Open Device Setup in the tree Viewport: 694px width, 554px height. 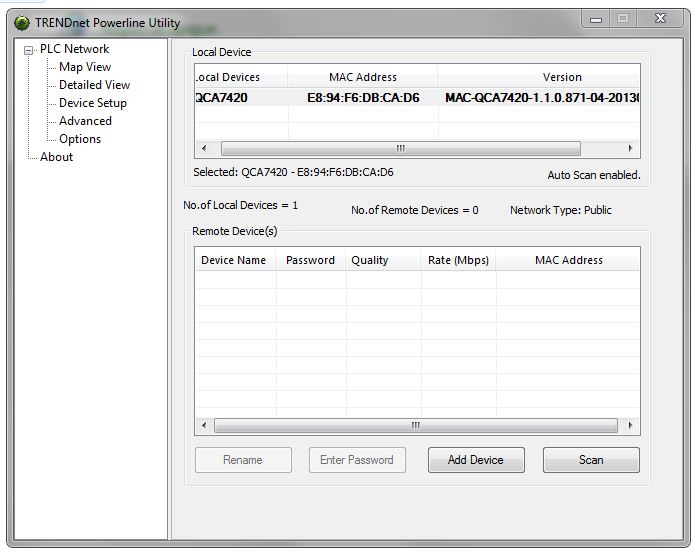click(93, 103)
